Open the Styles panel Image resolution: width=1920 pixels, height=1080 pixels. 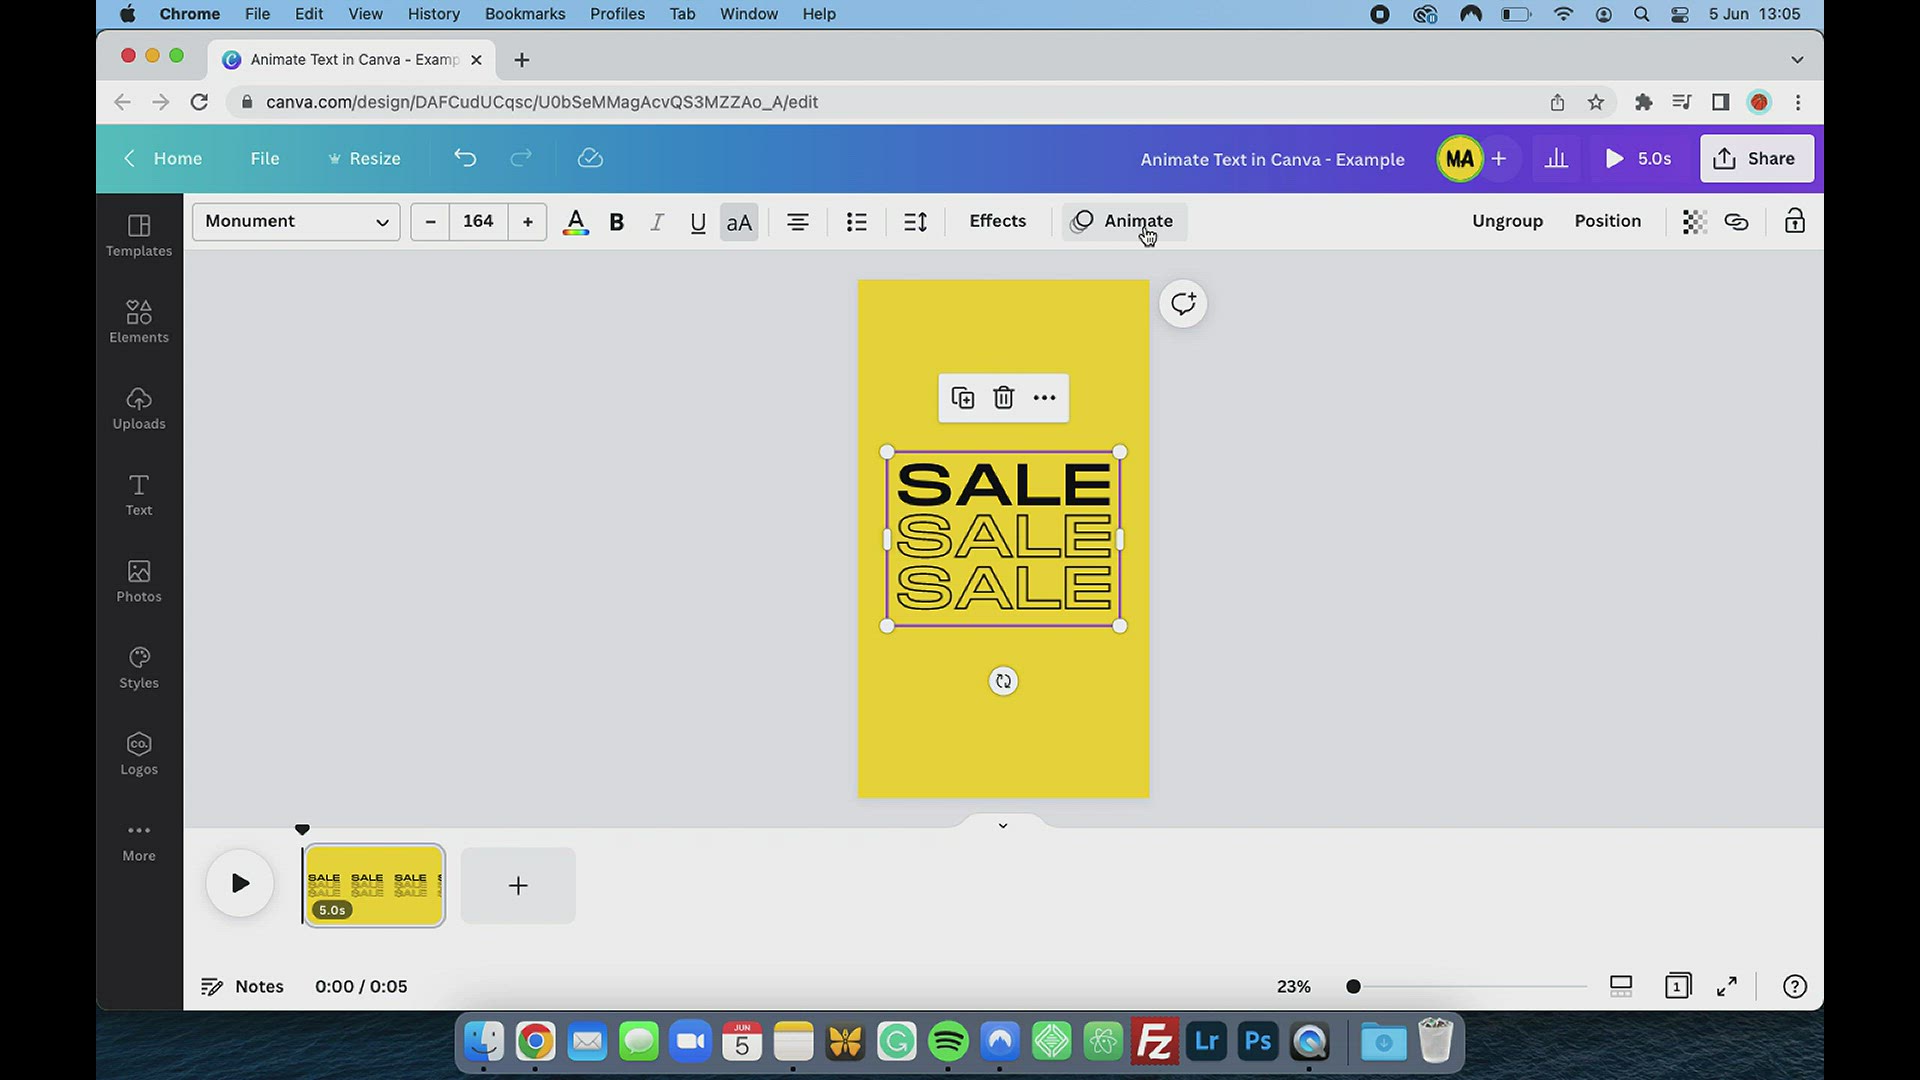(x=139, y=668)
